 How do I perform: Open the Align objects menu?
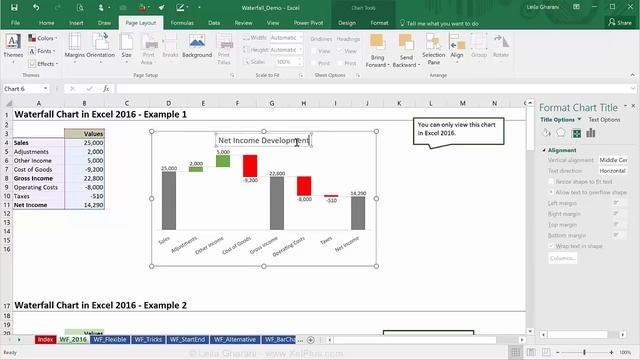click(457, 48)
